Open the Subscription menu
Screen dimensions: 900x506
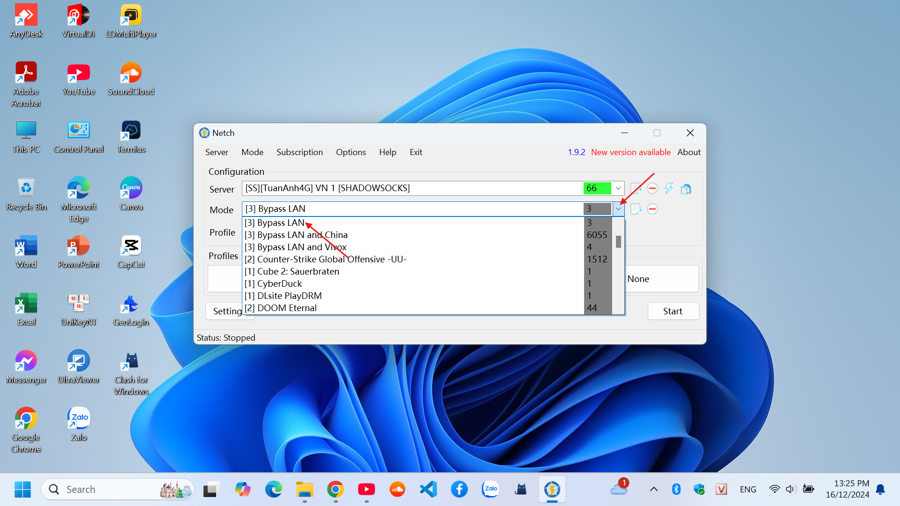(299, 153)
